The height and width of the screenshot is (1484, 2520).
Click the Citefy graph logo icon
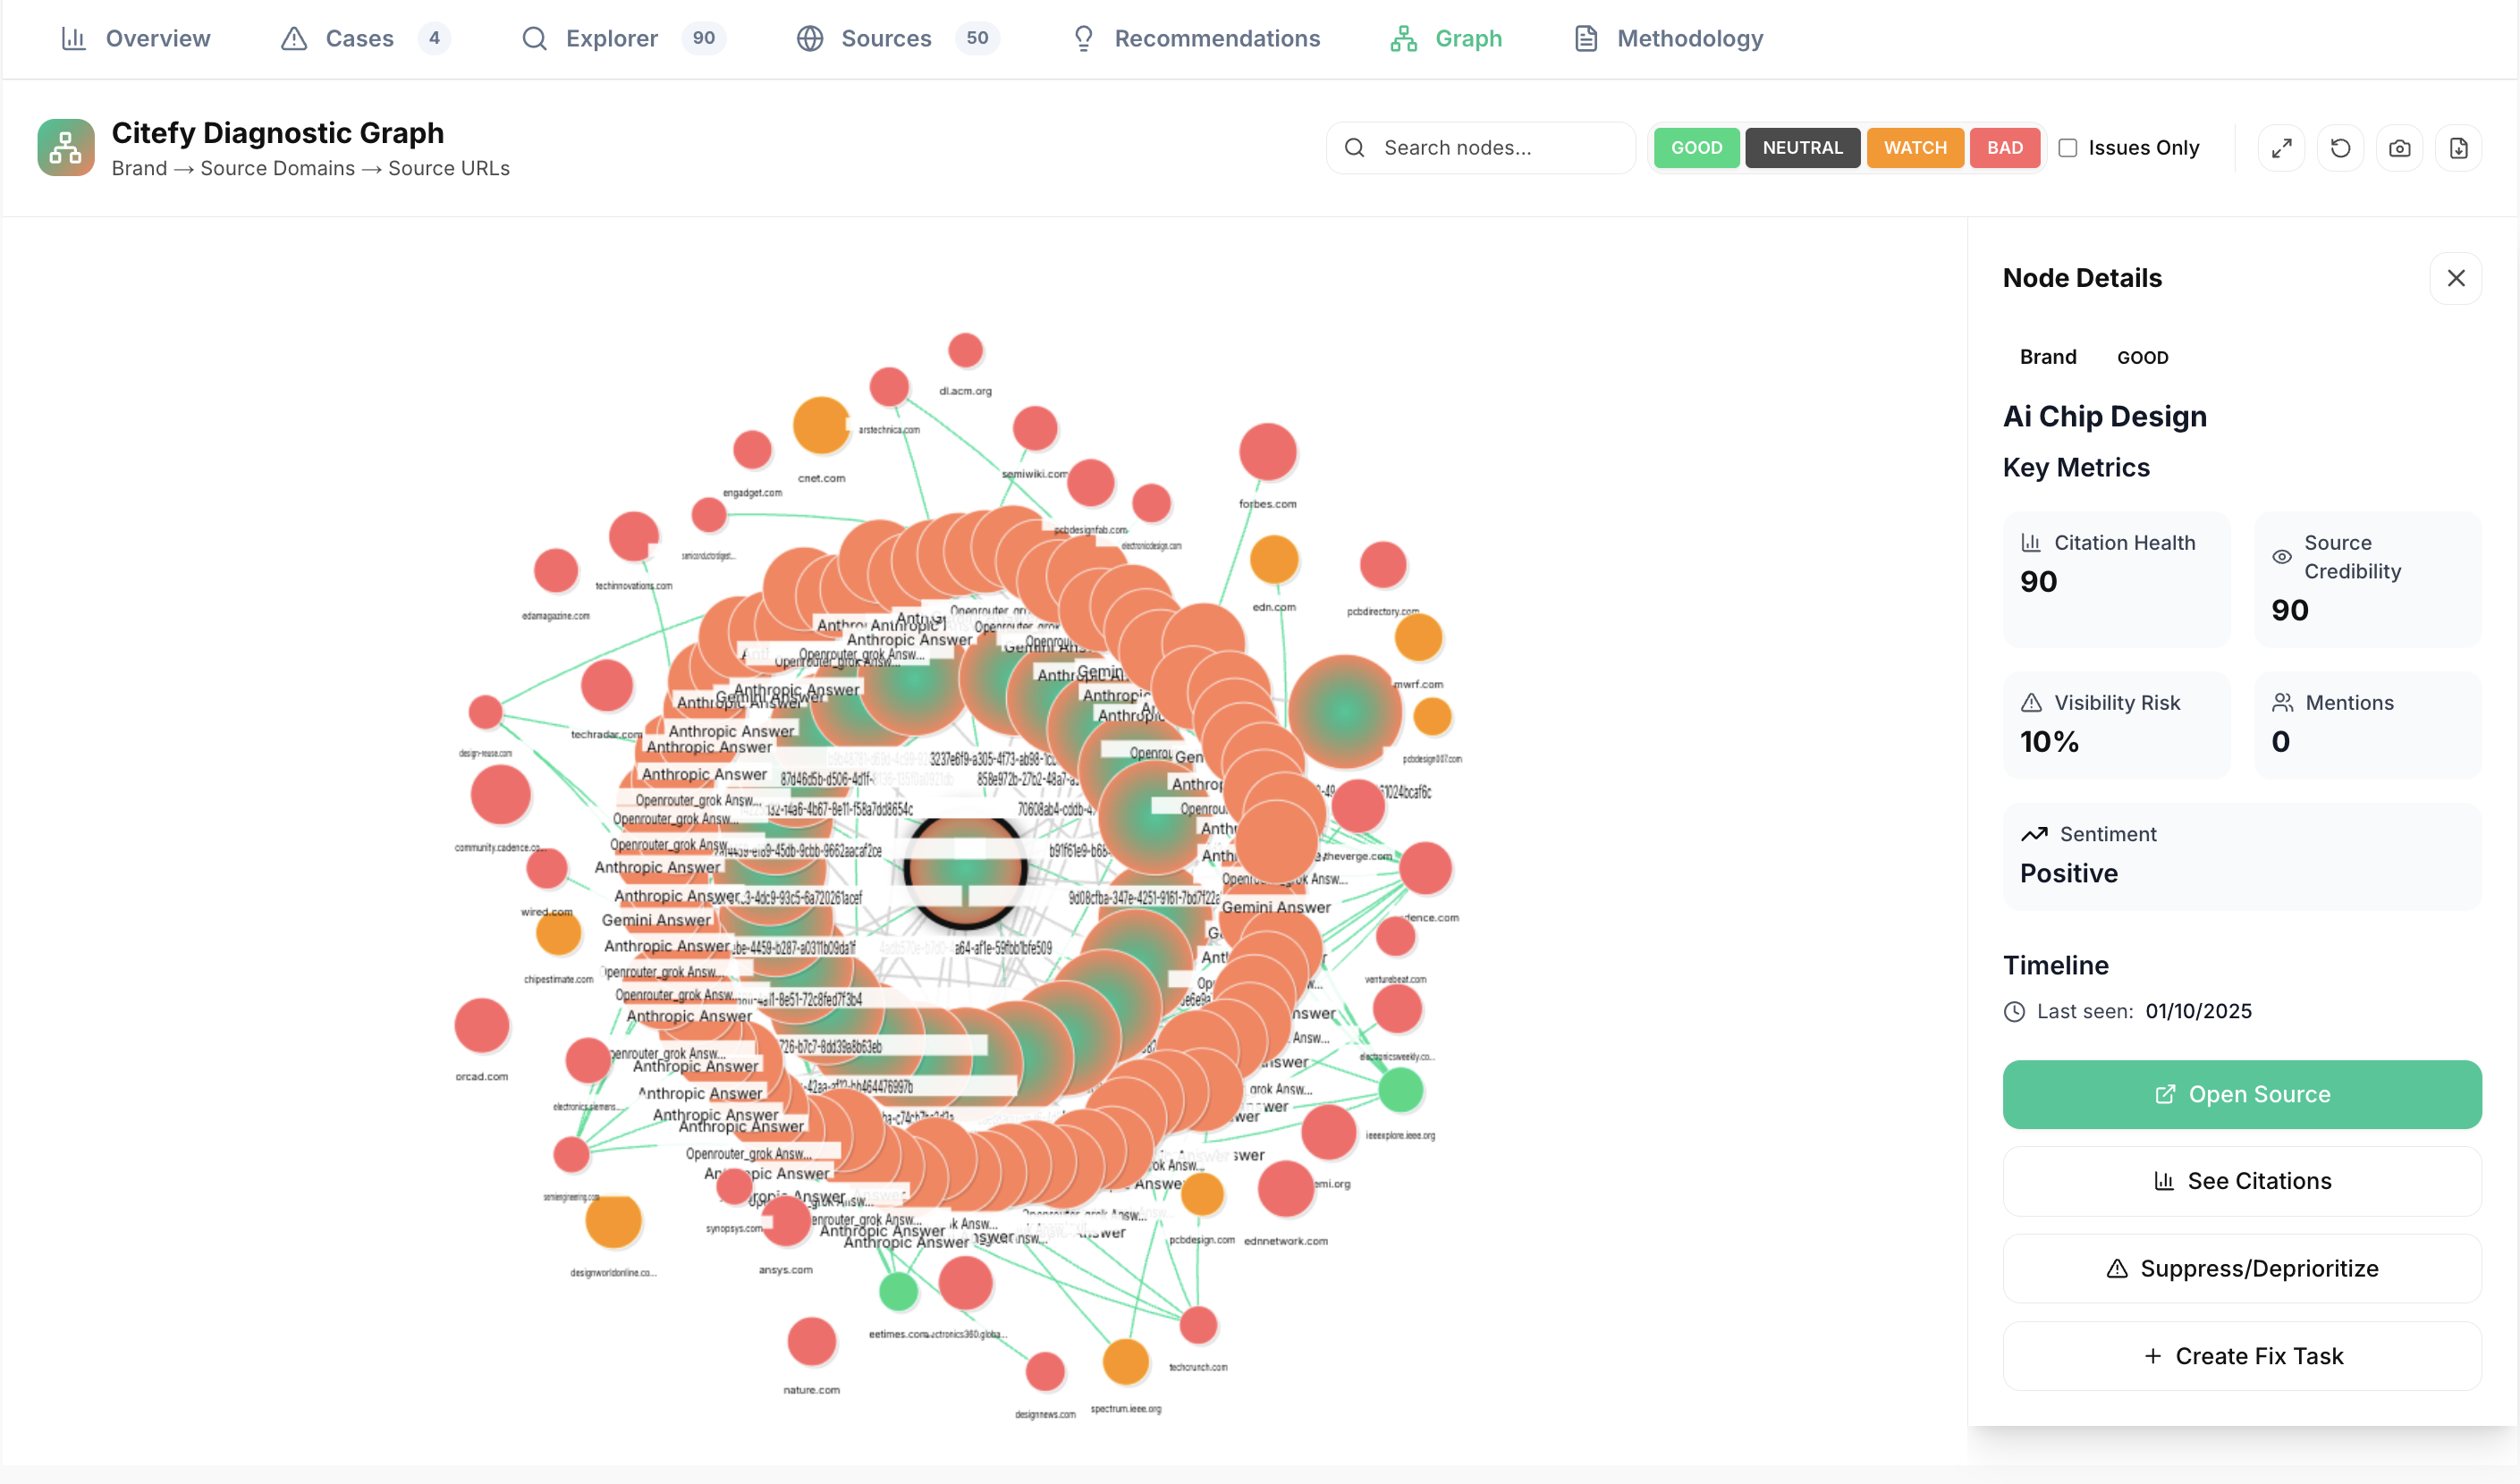click(x=66, y=148)
